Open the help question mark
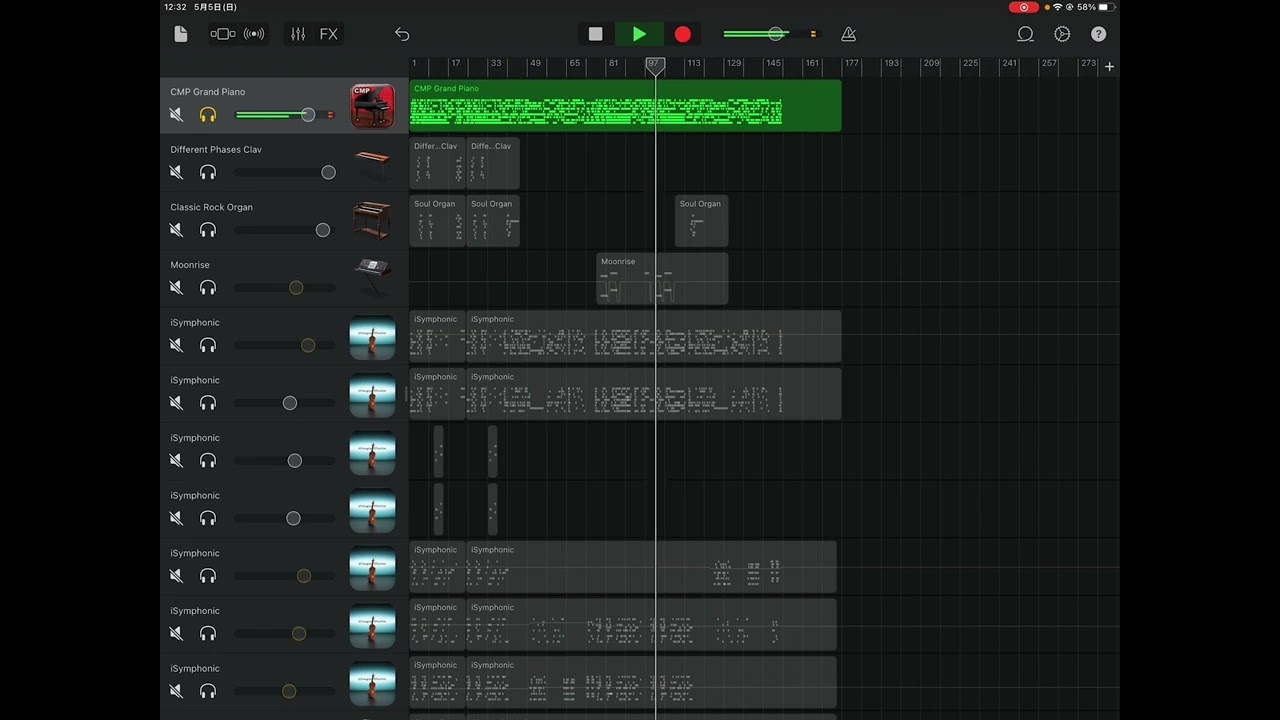This screenshot has width=1280, height=720. [1098, 34]
